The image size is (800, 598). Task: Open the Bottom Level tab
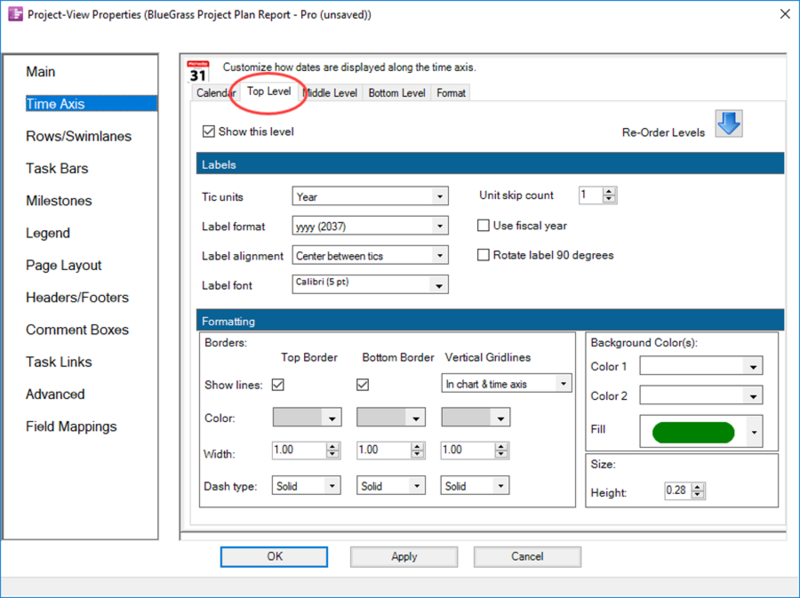[396, 93]
